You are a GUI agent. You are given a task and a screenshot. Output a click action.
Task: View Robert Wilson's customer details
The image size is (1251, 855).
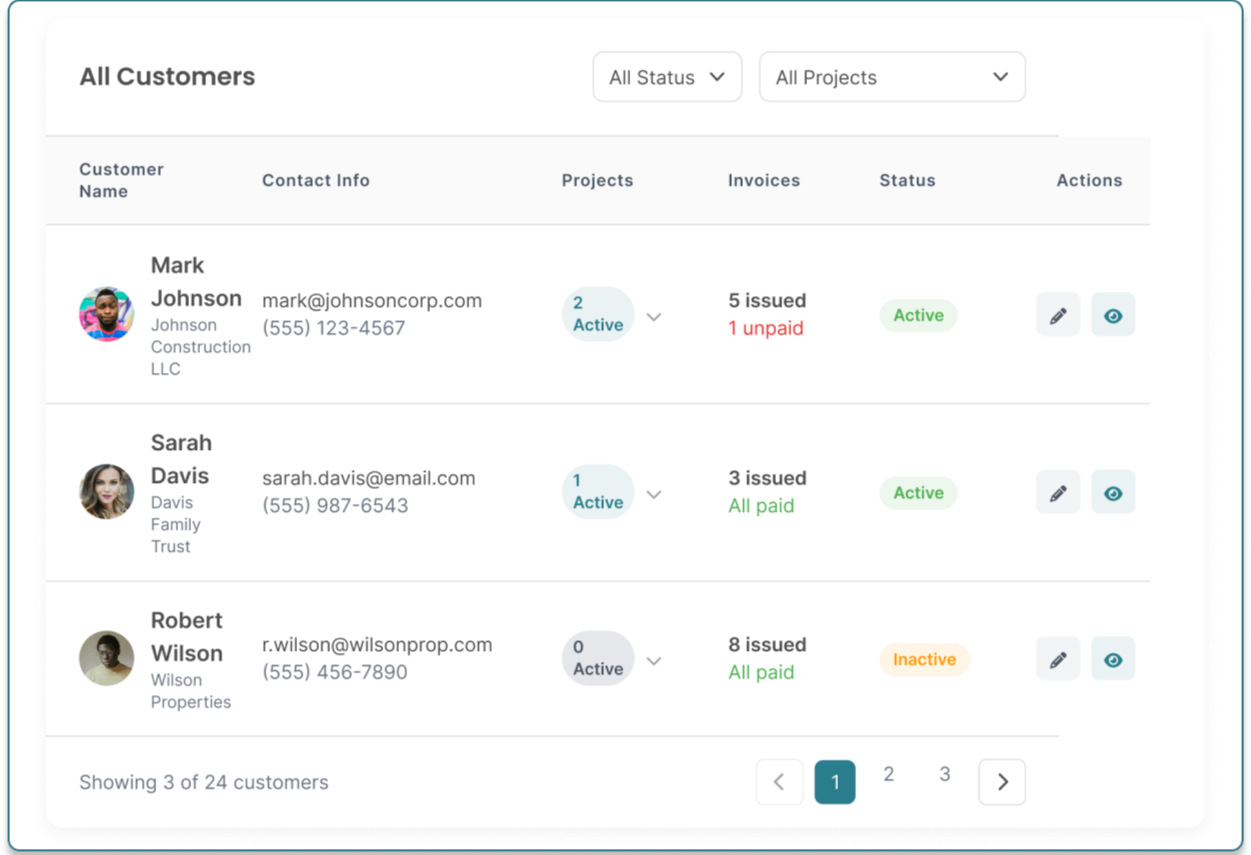tap(1113, 658)
